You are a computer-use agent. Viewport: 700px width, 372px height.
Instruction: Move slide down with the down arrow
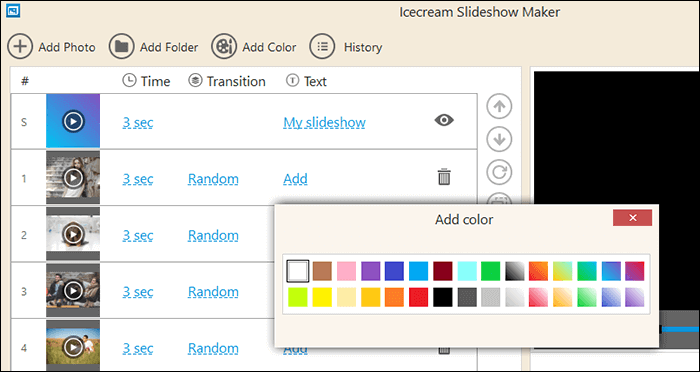(499, 139)
